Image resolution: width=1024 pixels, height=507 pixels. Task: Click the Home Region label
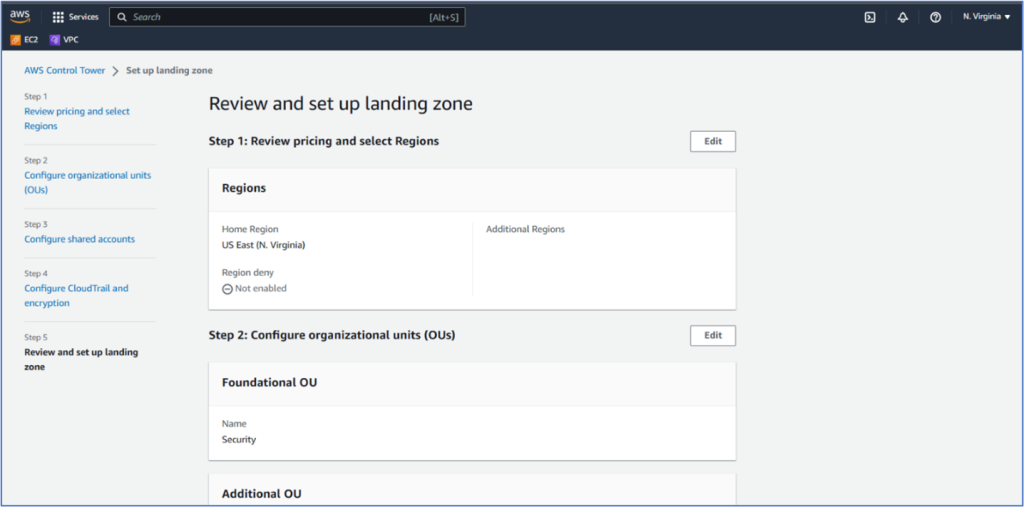(250, 229)
